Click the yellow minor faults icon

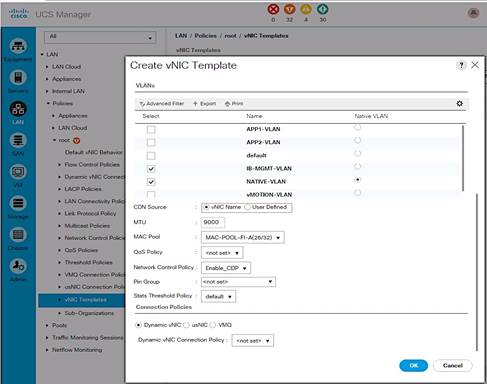[306, 9]
